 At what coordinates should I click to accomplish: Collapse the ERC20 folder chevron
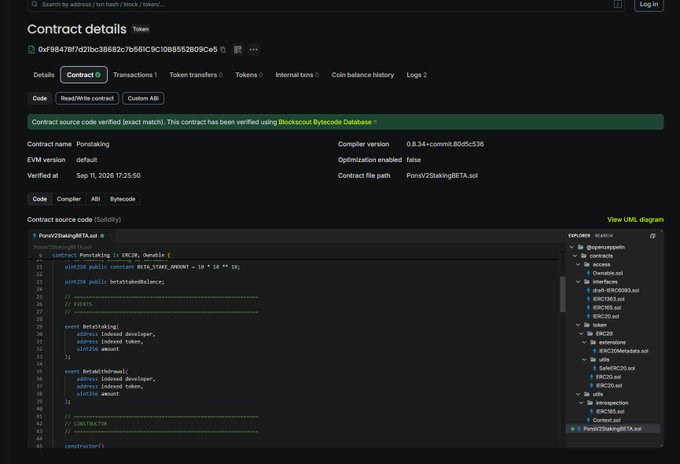click(x=581, y=333)
